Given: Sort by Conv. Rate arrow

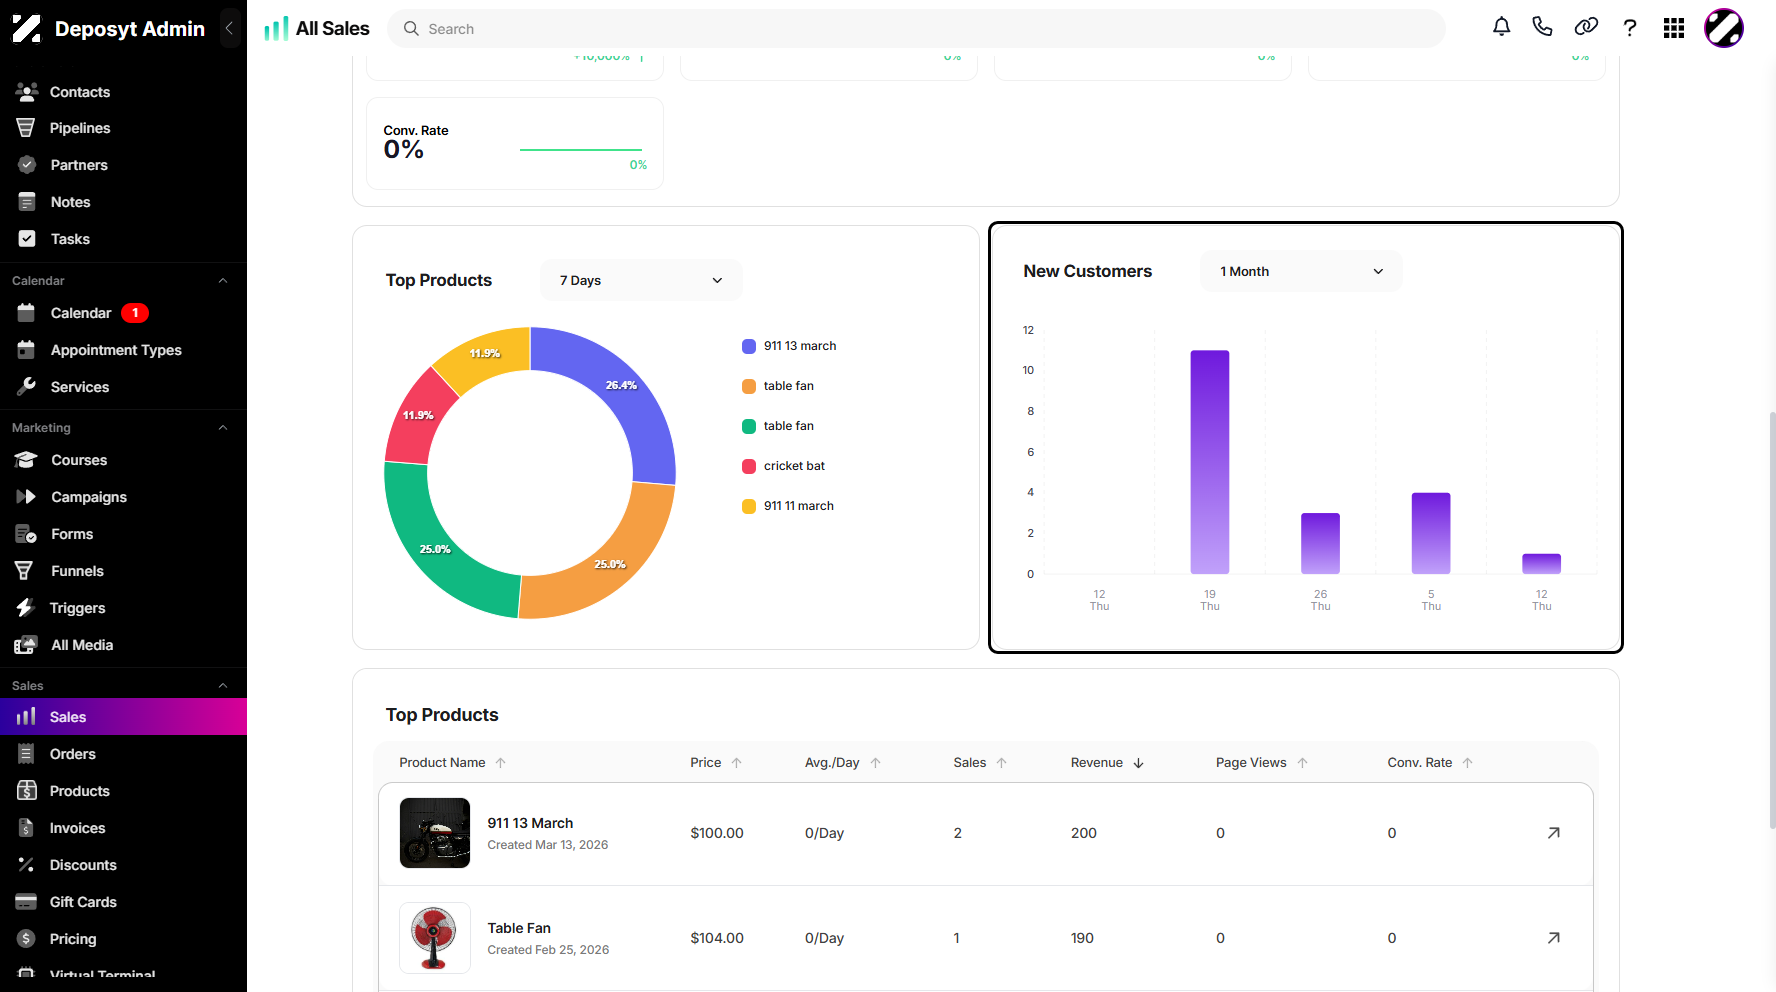Looking at the screenshot, I should pyautogui.click(x=1468, y=763).
